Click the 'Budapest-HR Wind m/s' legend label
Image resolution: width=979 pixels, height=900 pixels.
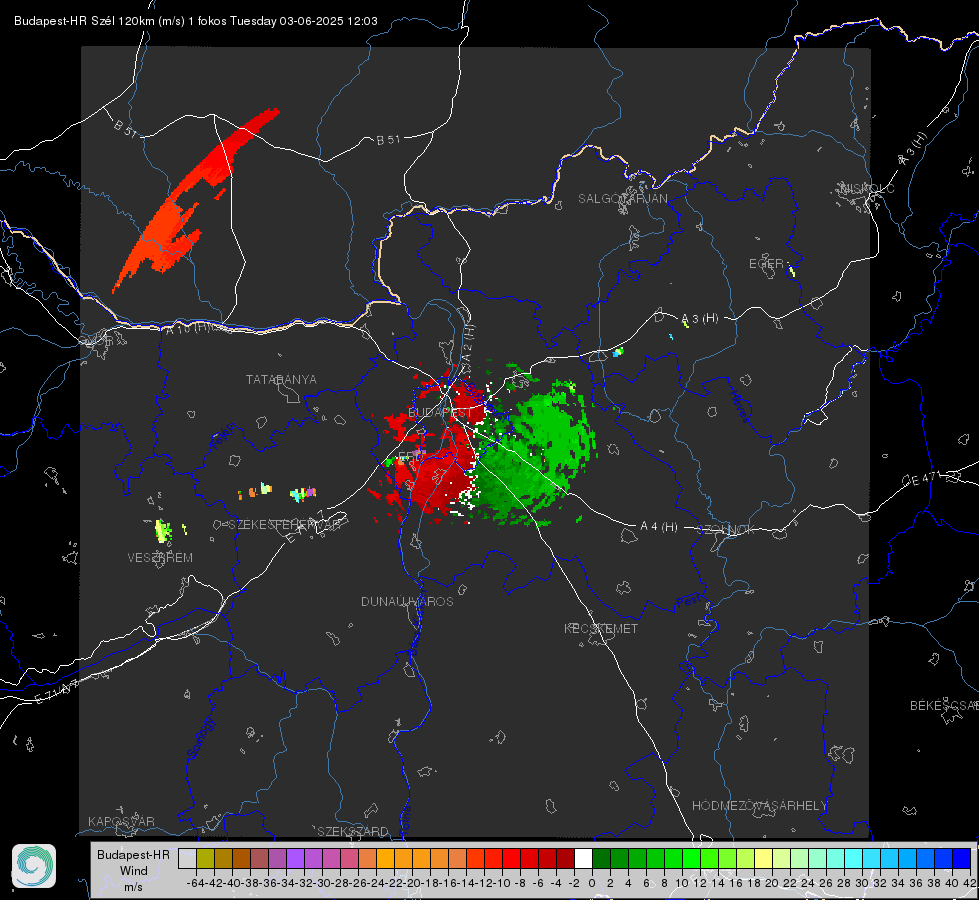[x=133, y=870]
